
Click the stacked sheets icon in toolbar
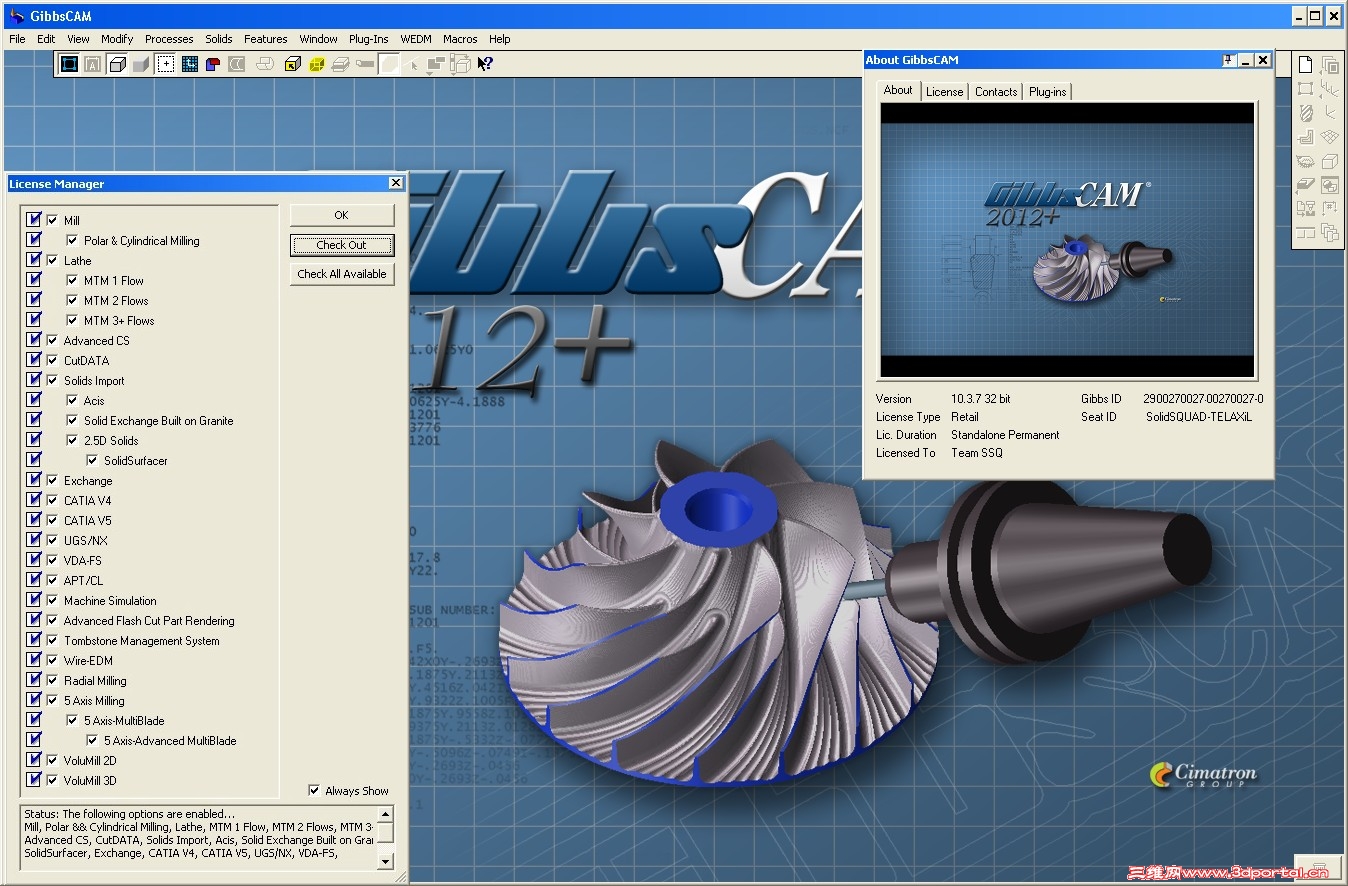(340, 64)
